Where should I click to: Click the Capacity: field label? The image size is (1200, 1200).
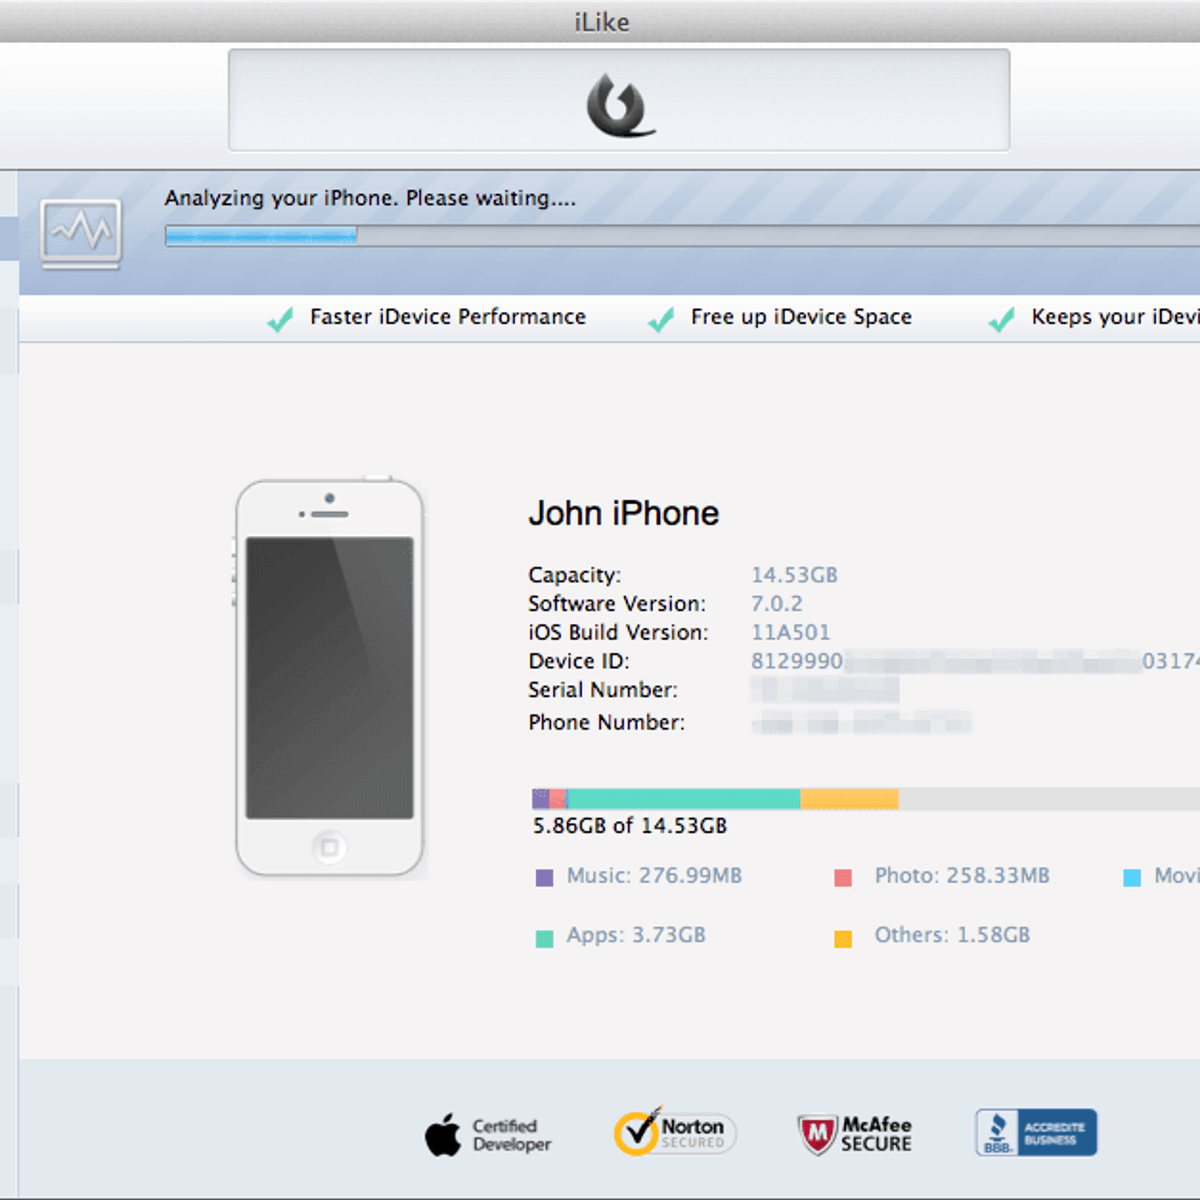pos(575,575)
